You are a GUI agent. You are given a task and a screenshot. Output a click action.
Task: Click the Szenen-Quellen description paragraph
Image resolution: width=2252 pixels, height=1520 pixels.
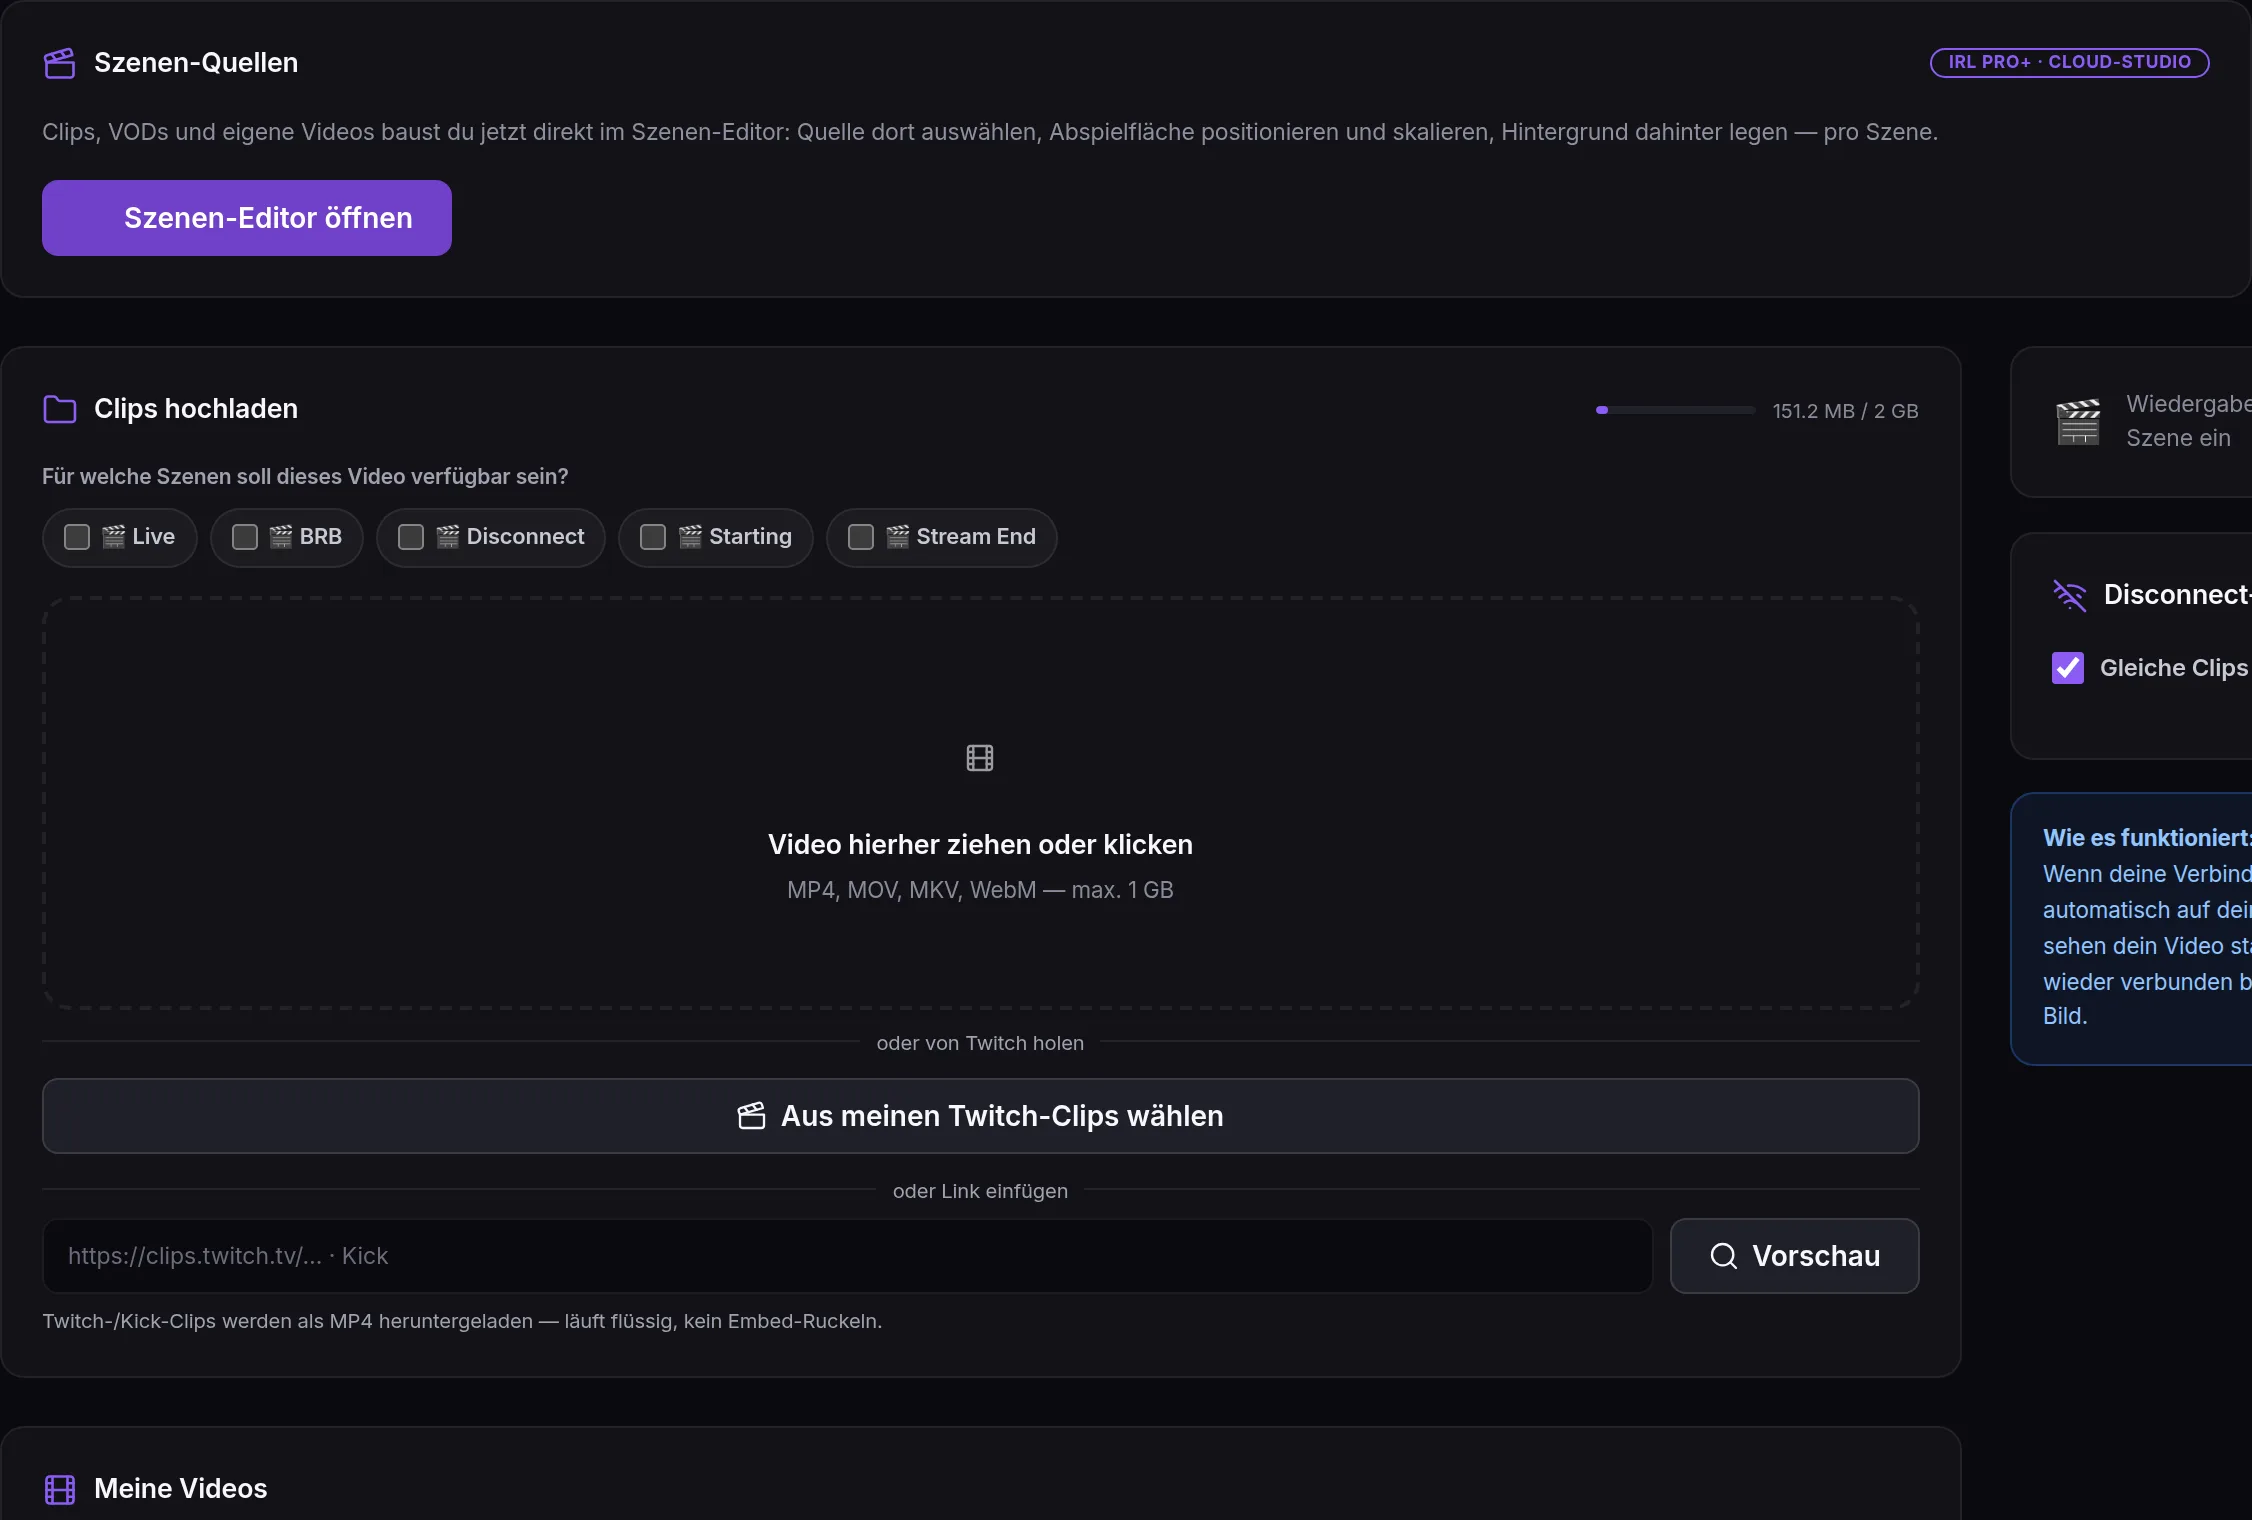tap(990, 132)
